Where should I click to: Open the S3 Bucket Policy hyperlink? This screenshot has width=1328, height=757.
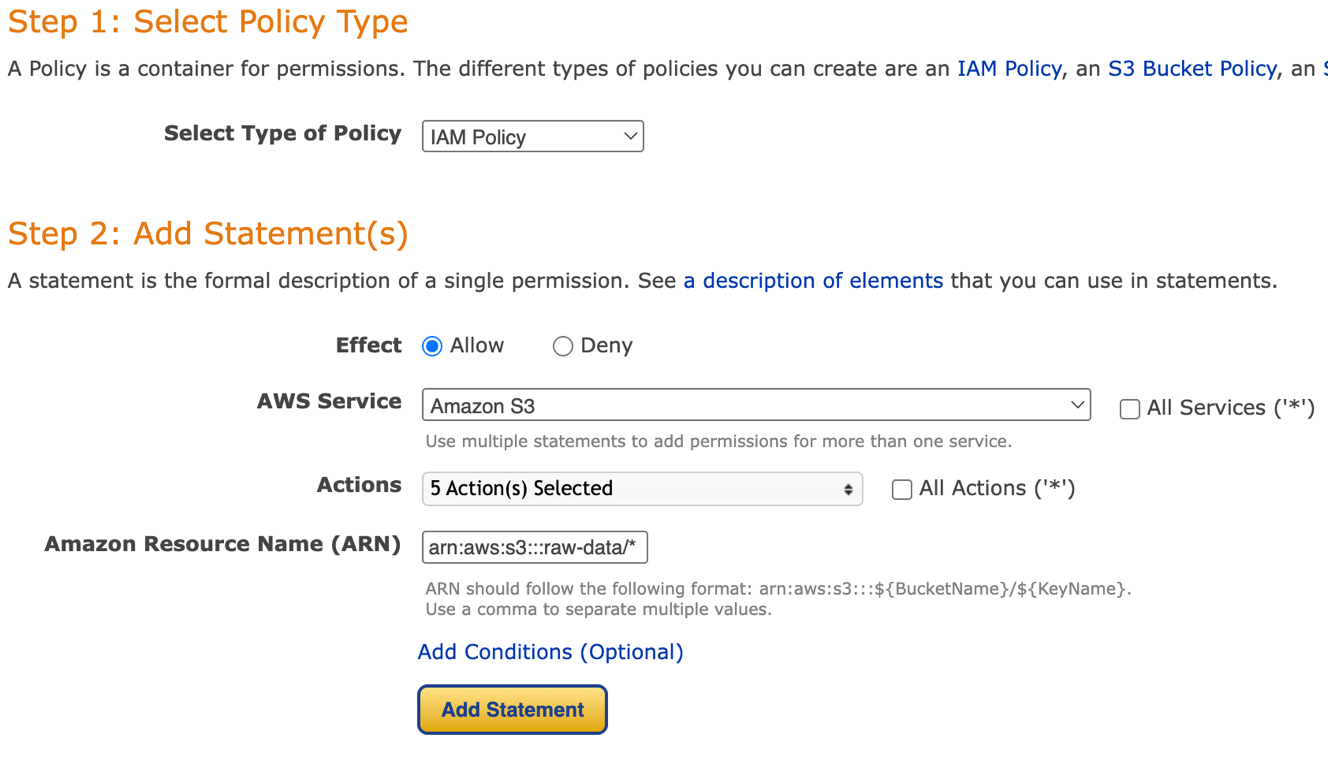tap(1192, 69)
